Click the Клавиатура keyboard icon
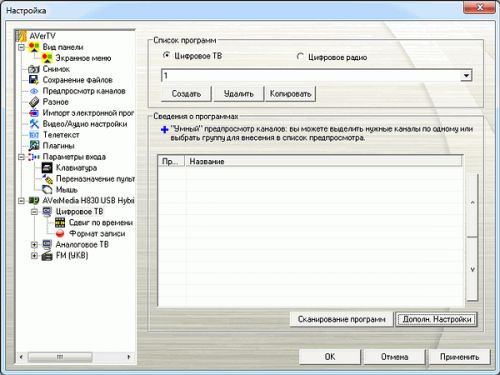Viewport: 500px width, 375px height. point(47,168)
